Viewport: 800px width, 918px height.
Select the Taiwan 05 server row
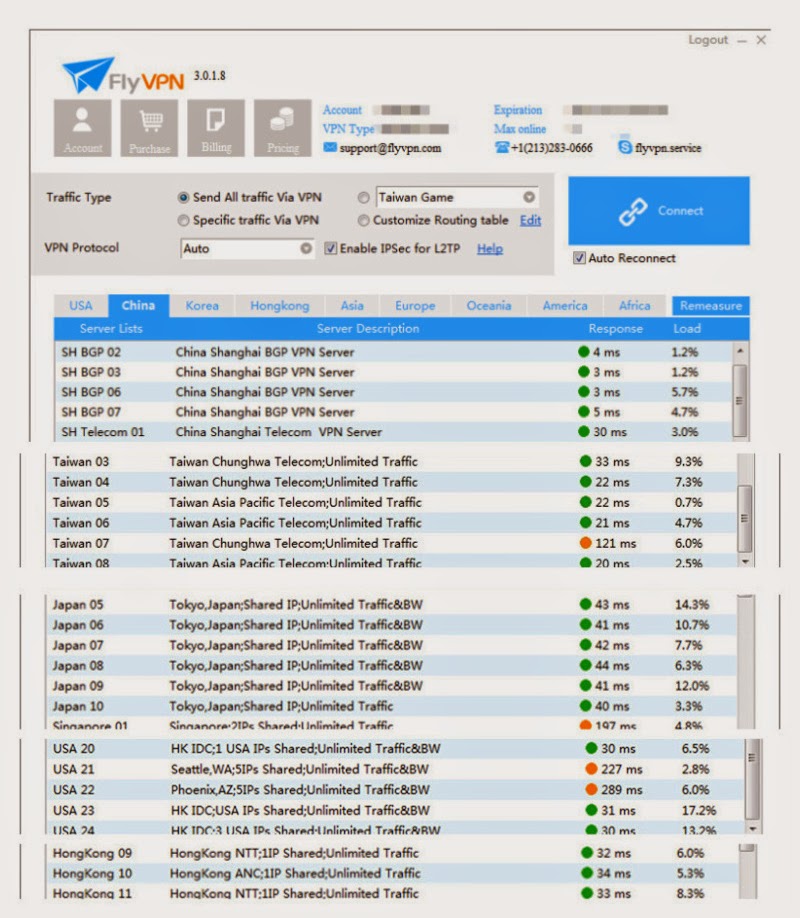[x=391, y=502]
